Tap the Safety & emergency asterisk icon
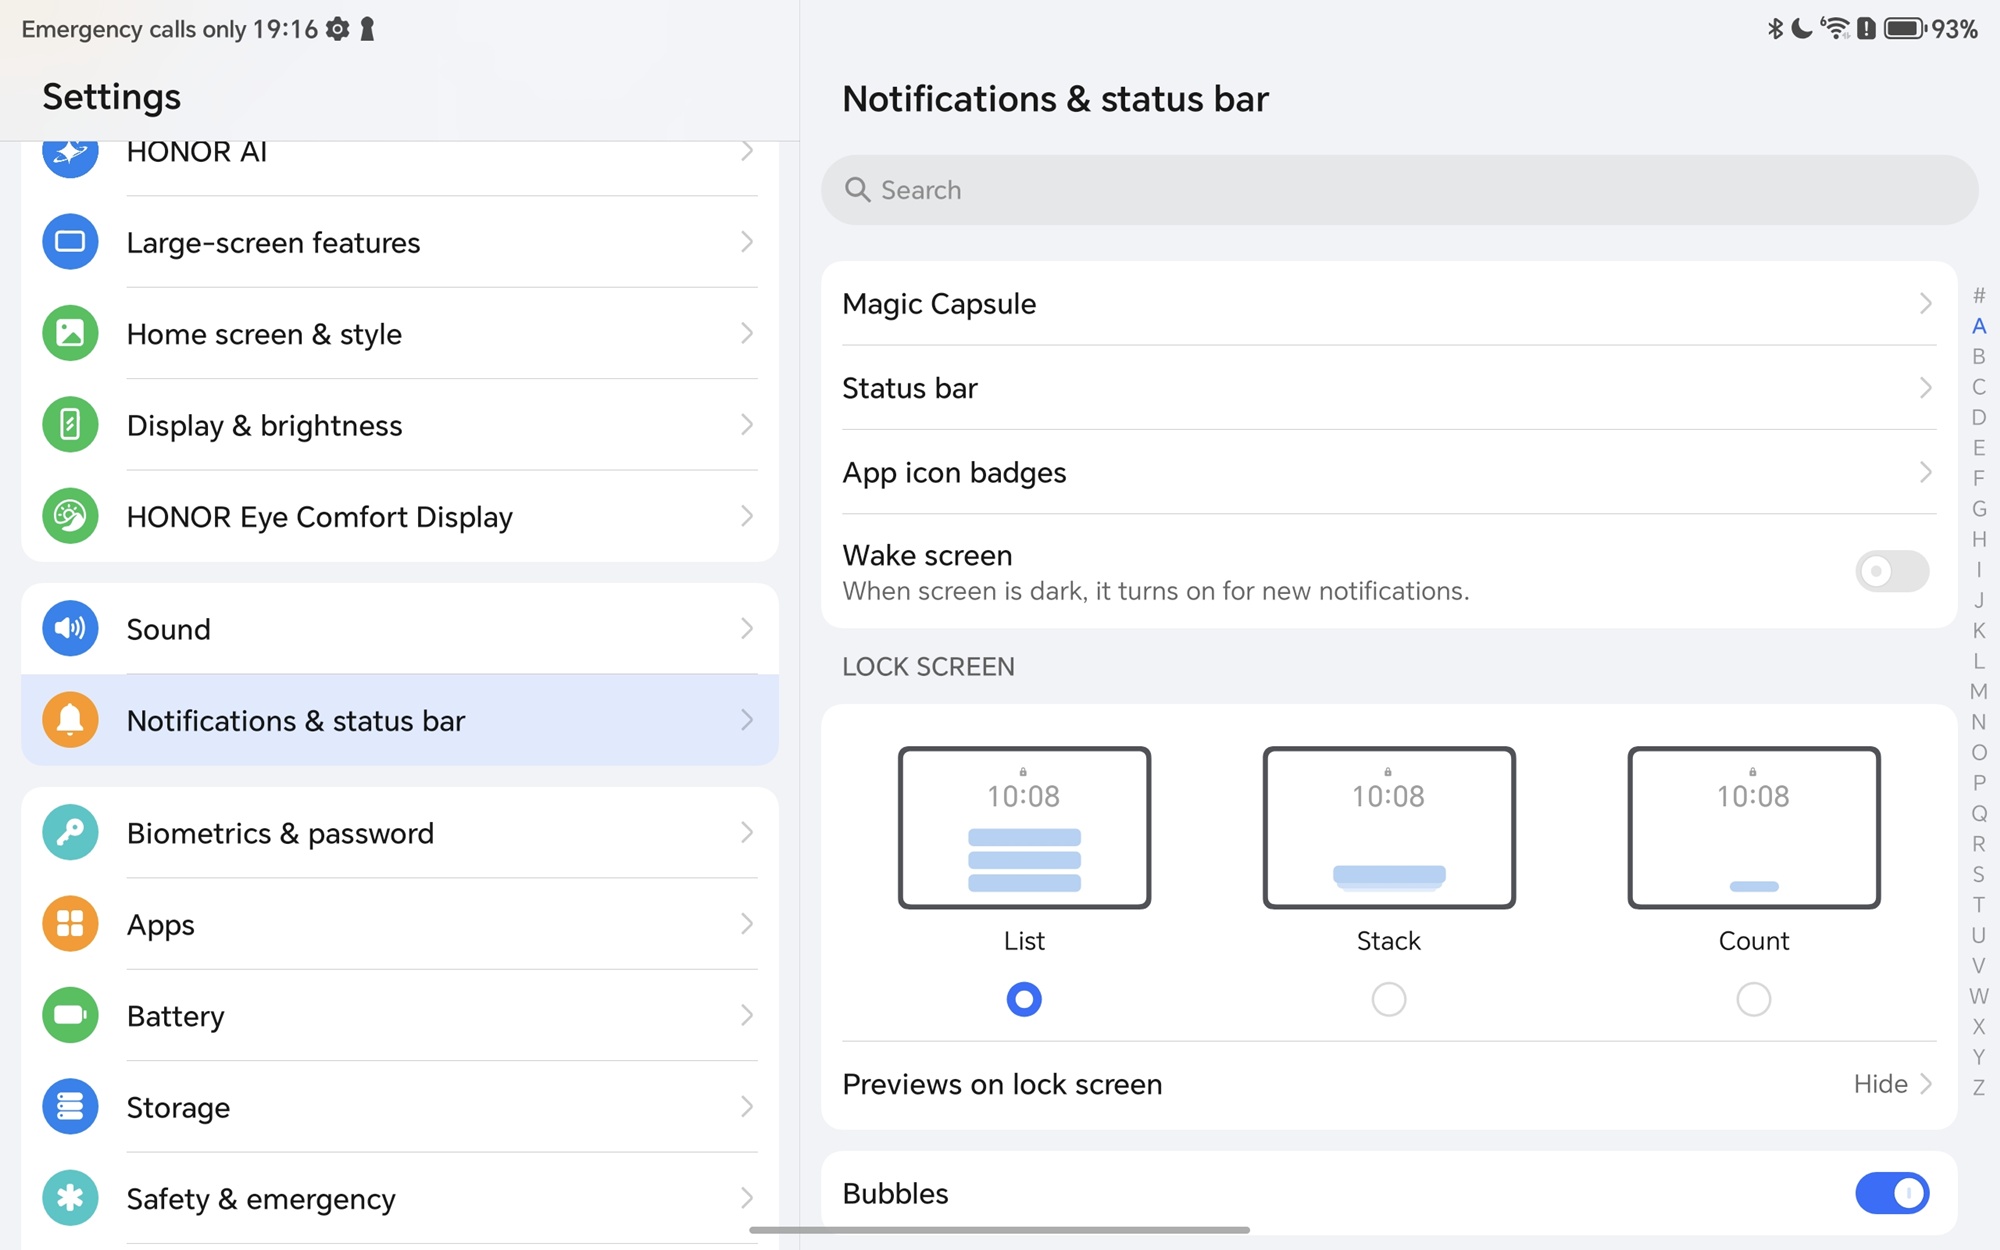This screenshot has height=1250, width=2000. 70,1197
